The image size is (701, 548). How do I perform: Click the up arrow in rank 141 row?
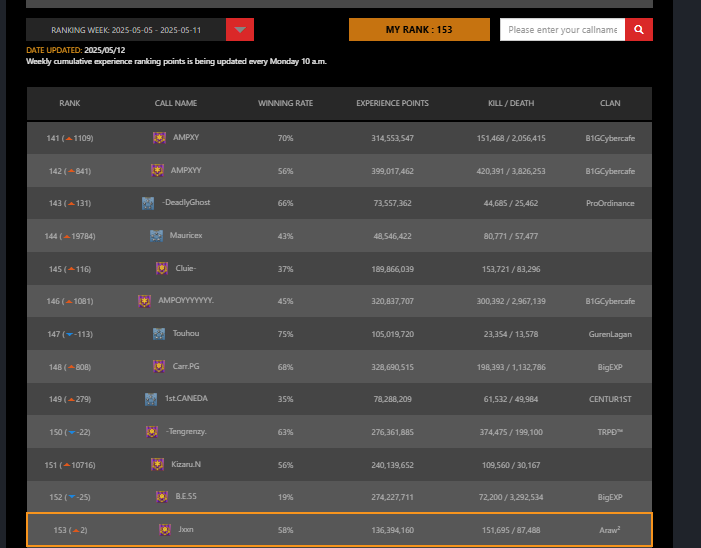(x=69, y=139)
